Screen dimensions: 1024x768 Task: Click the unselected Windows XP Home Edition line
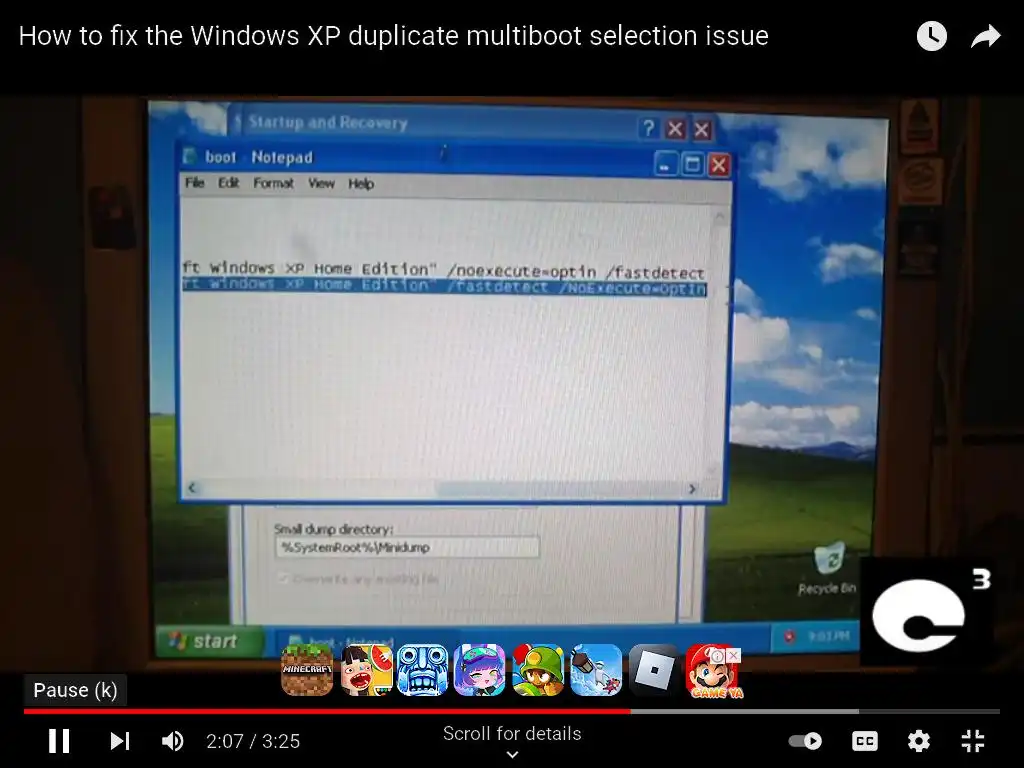(443, 269)
